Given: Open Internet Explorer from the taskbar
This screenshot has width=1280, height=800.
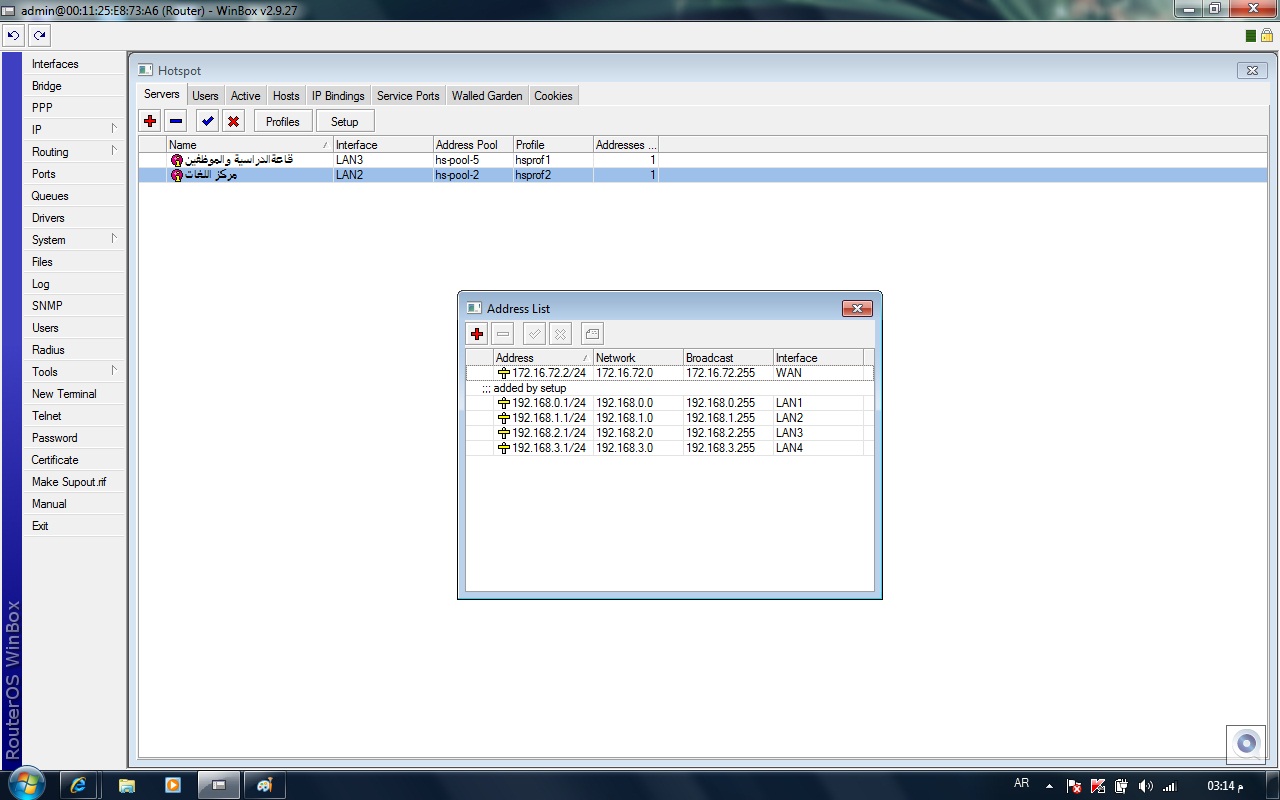Looking at the screenshot, I should point(78,785).
